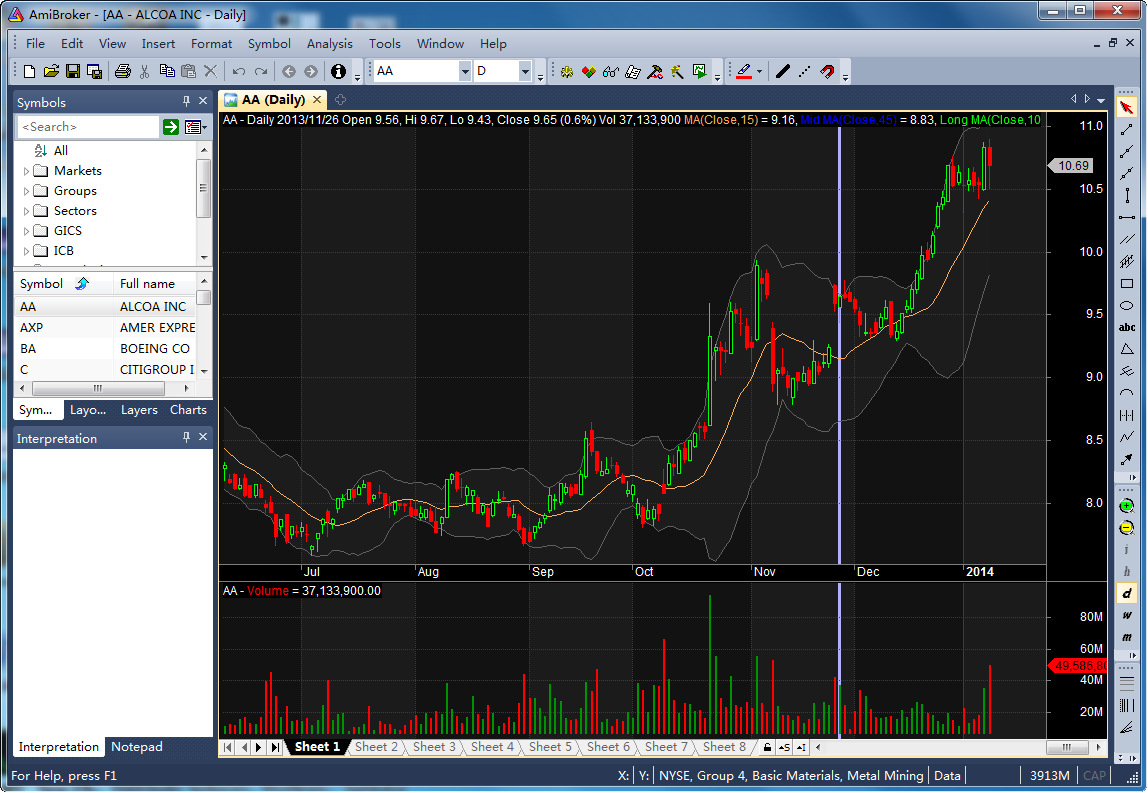Toggle the select arrow pointer tool
The width and height of the screenshot is (1148, 793).
click(1127, 108)
